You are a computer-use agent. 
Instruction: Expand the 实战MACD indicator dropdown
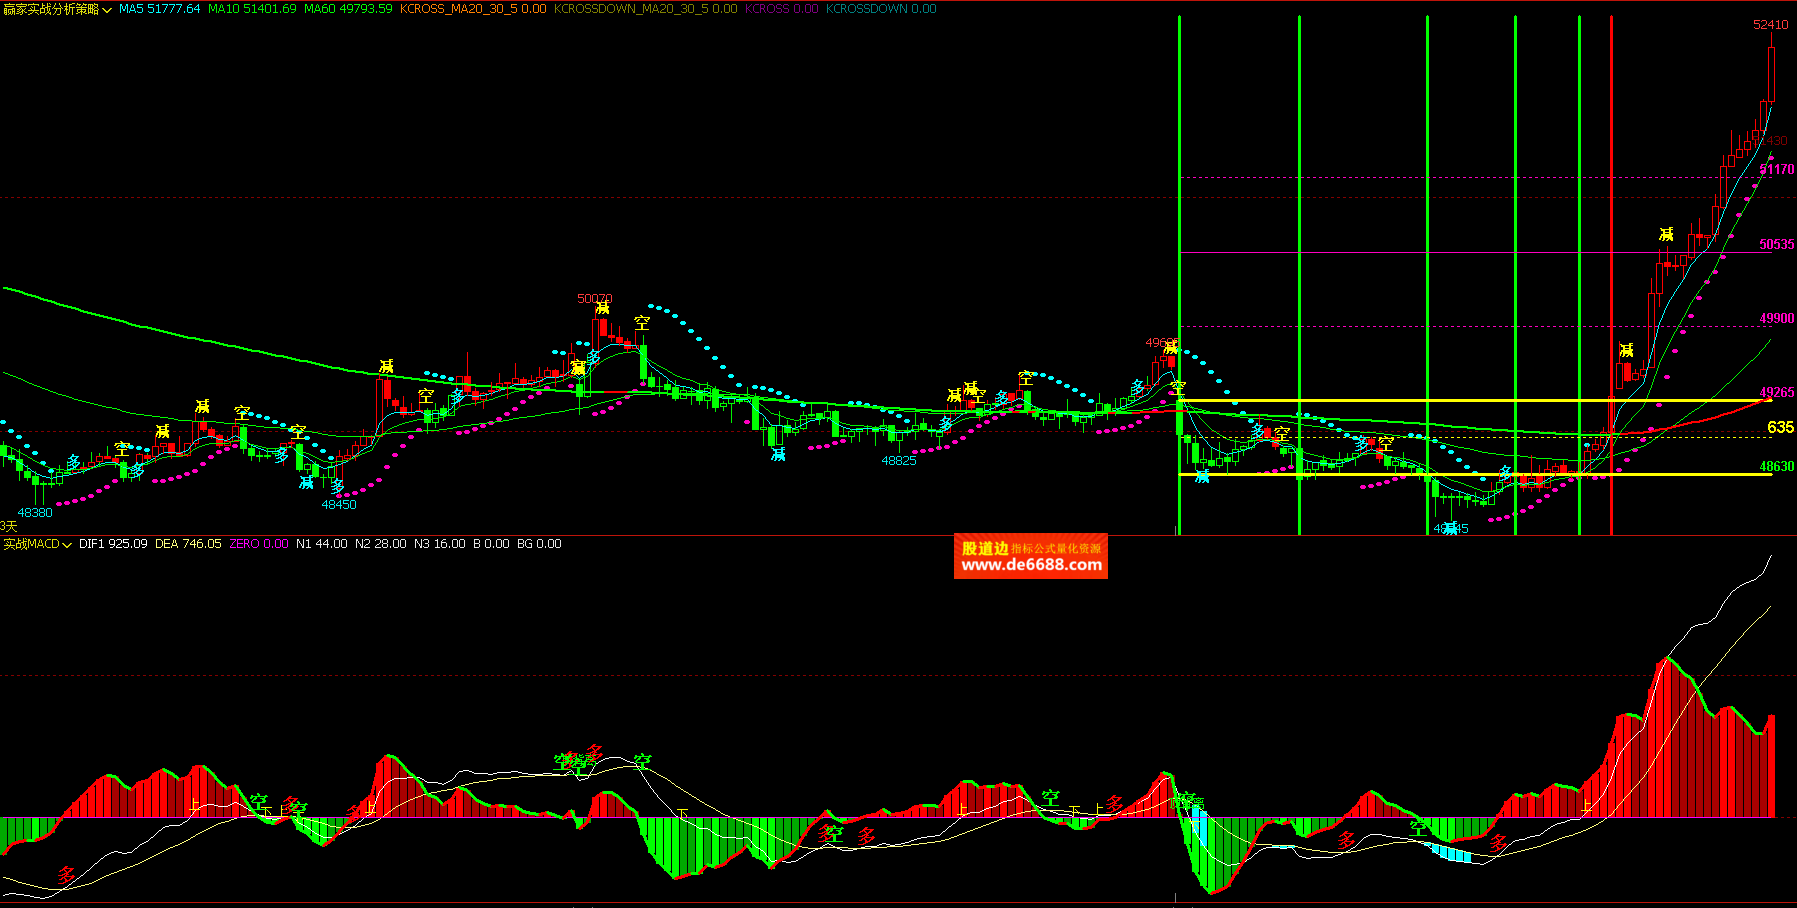37,544
